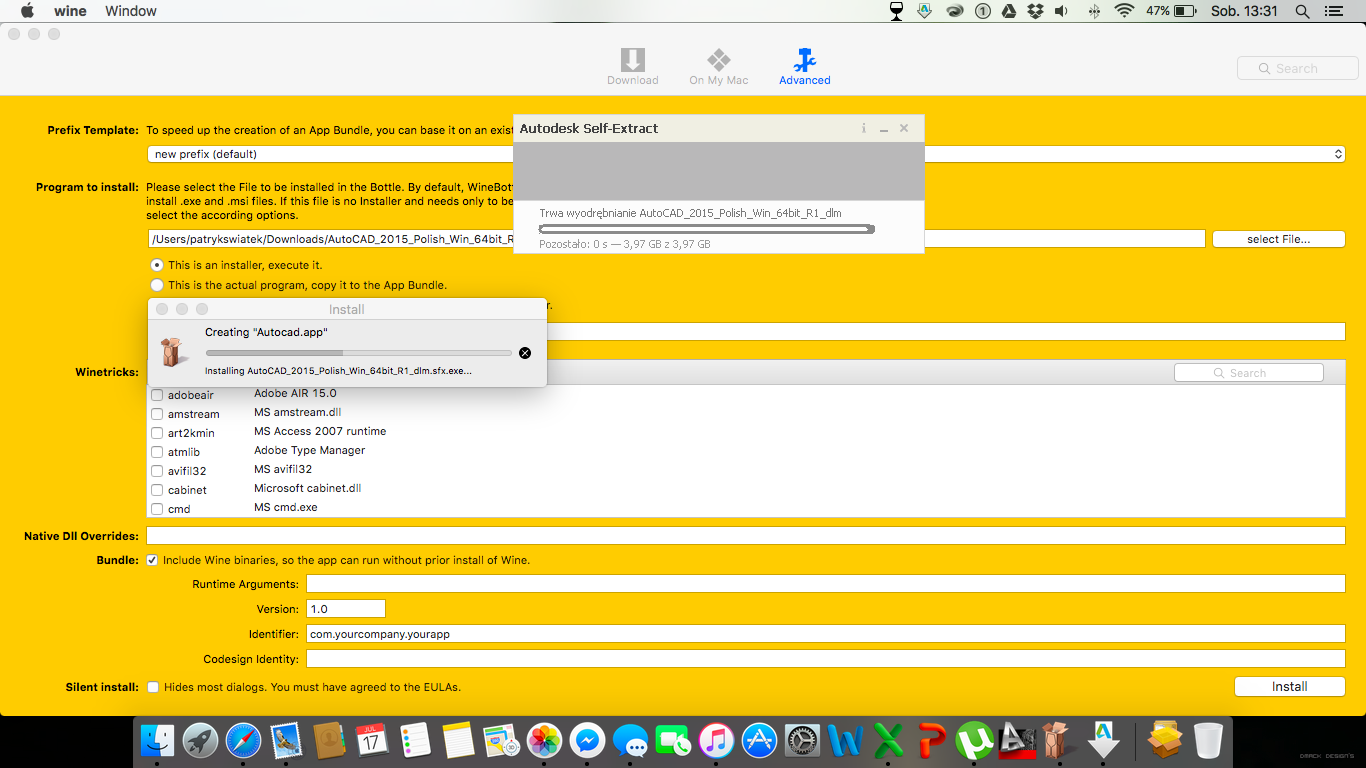
Task: Open Finder from the Dock
Action: click(157, 740)
